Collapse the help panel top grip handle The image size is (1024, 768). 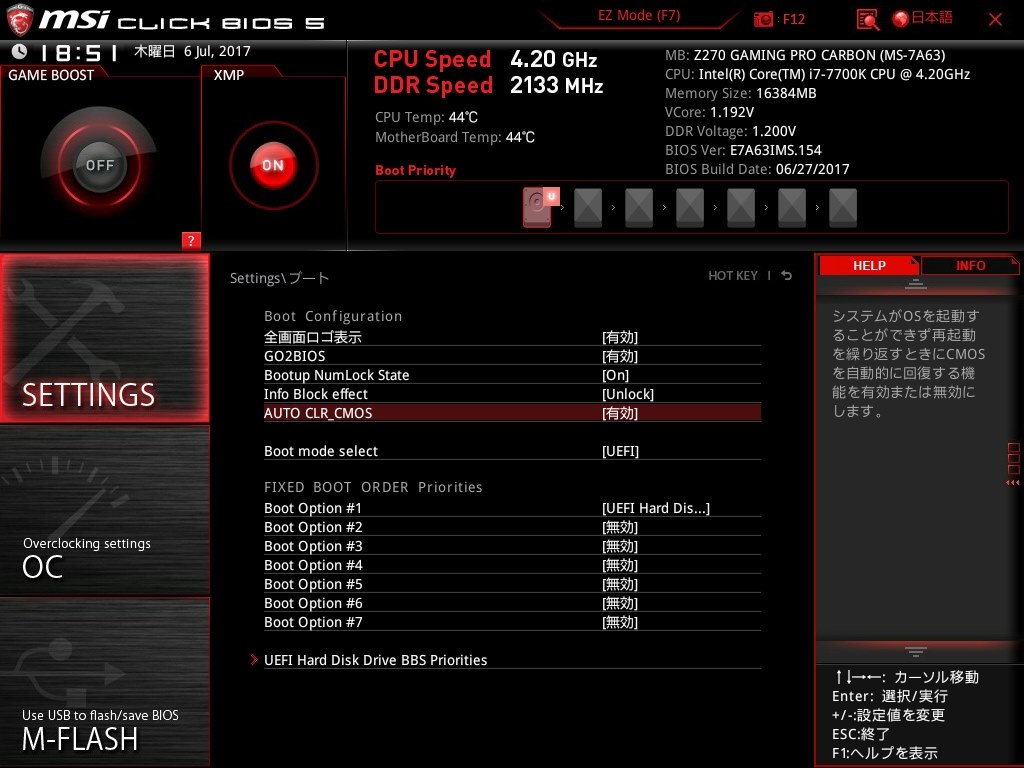click(916, 284)
